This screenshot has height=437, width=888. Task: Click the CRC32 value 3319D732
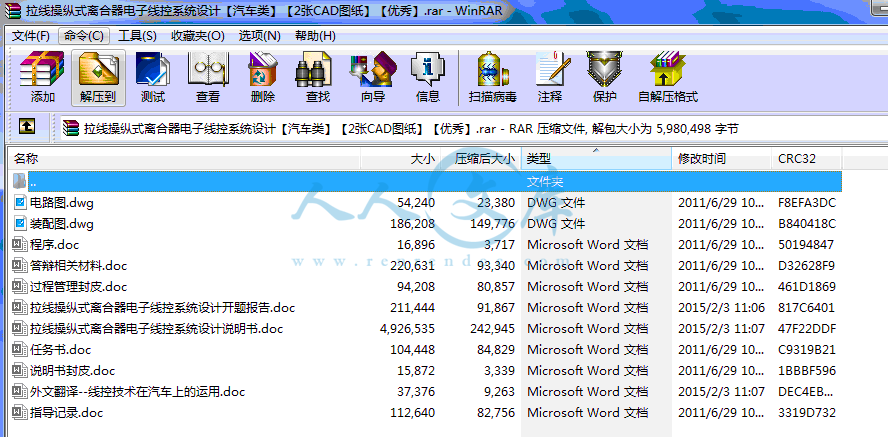coord(807,413)
